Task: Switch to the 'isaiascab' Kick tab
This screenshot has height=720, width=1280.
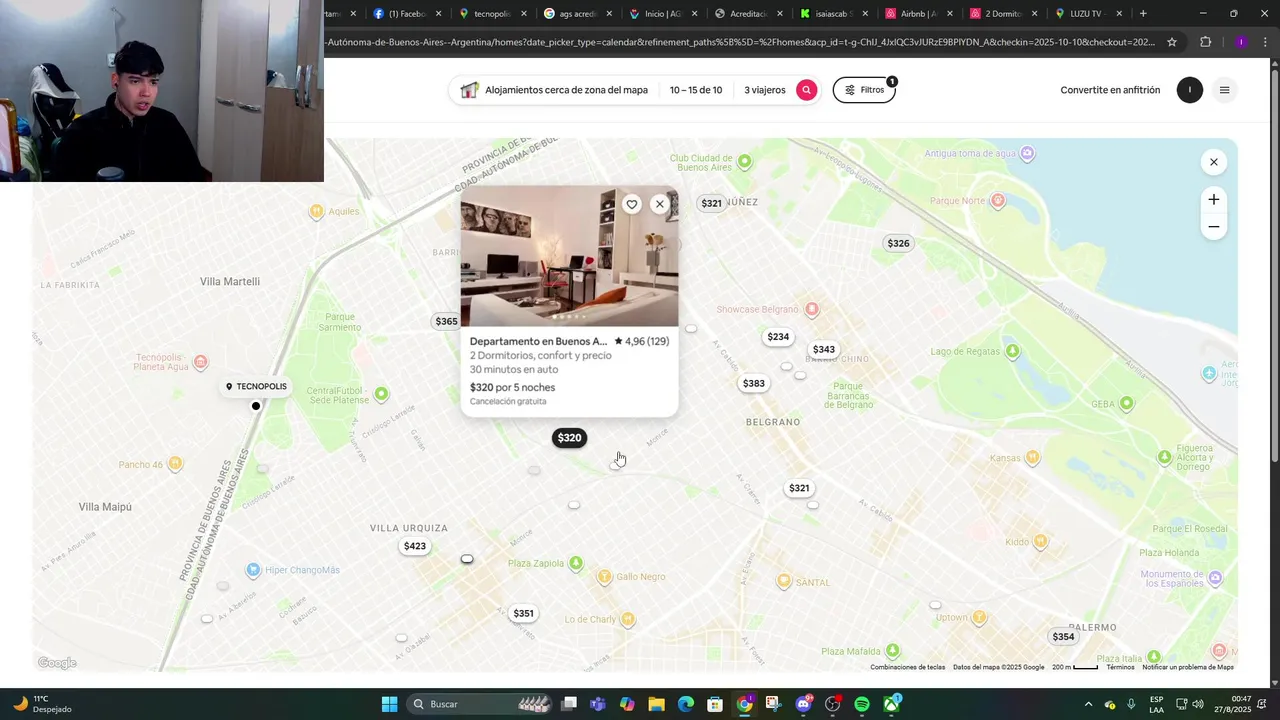Action: (833, 14)
